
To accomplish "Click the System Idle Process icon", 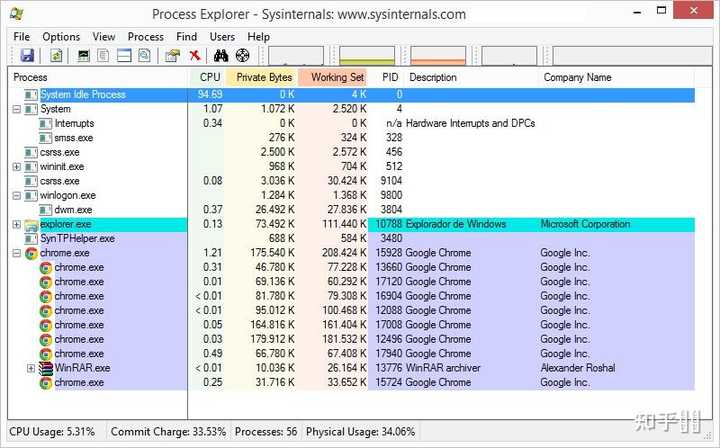I will (31, 95).
